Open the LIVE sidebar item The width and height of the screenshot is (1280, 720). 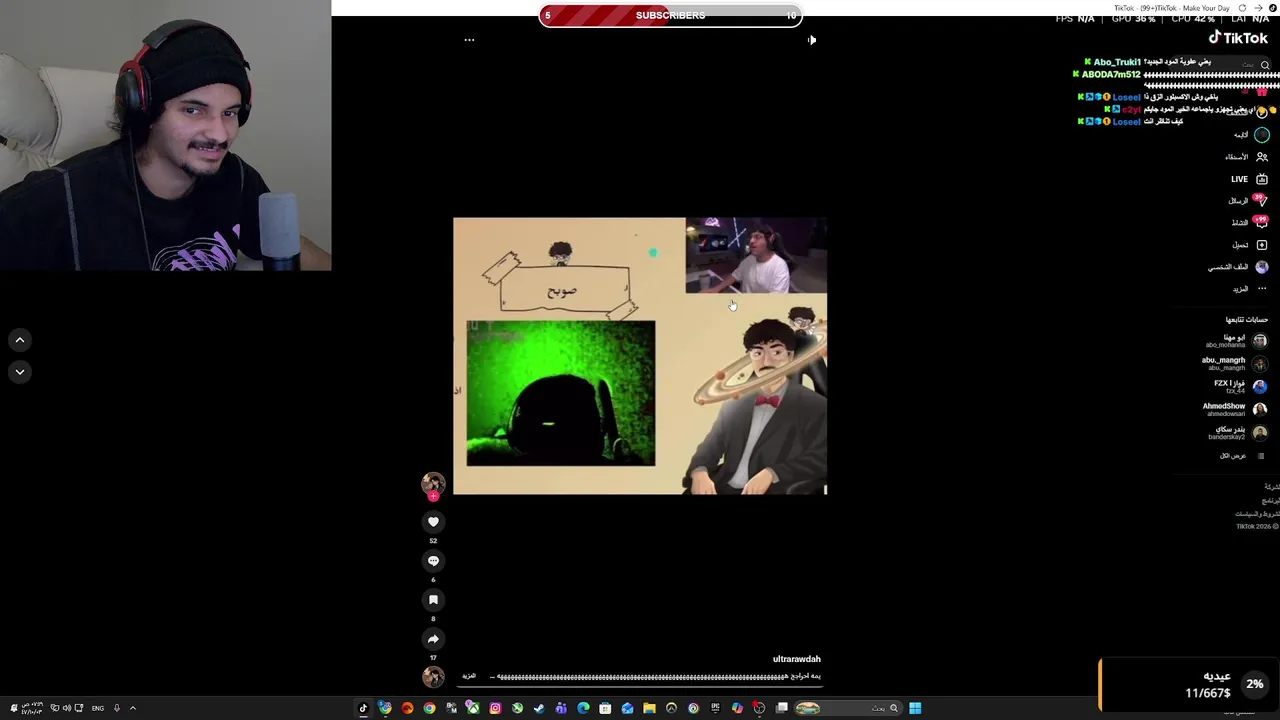(x=1249, y=179)
